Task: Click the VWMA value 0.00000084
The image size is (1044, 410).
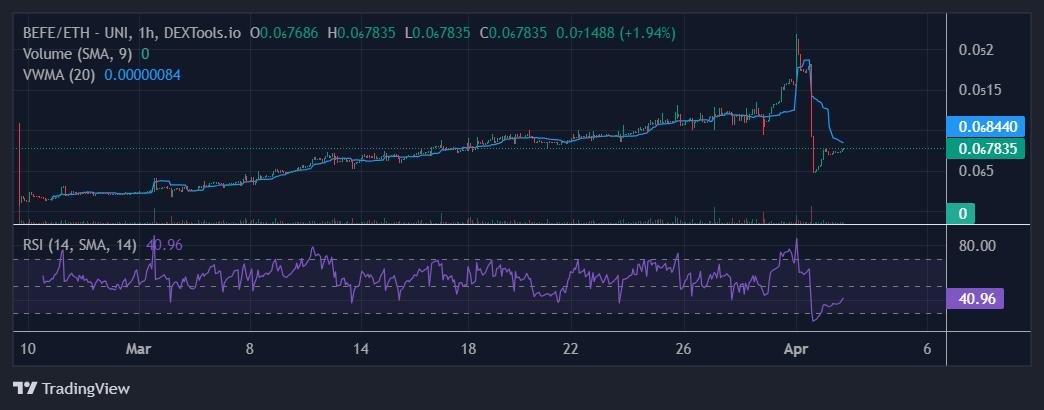Action: click(142, 75)
